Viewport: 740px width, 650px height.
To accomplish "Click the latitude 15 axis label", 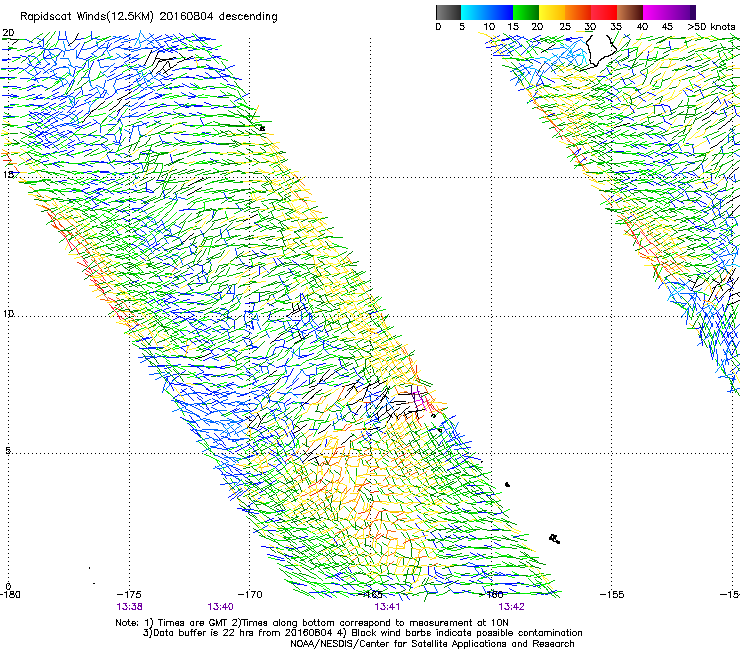I will tap(8, 175).
